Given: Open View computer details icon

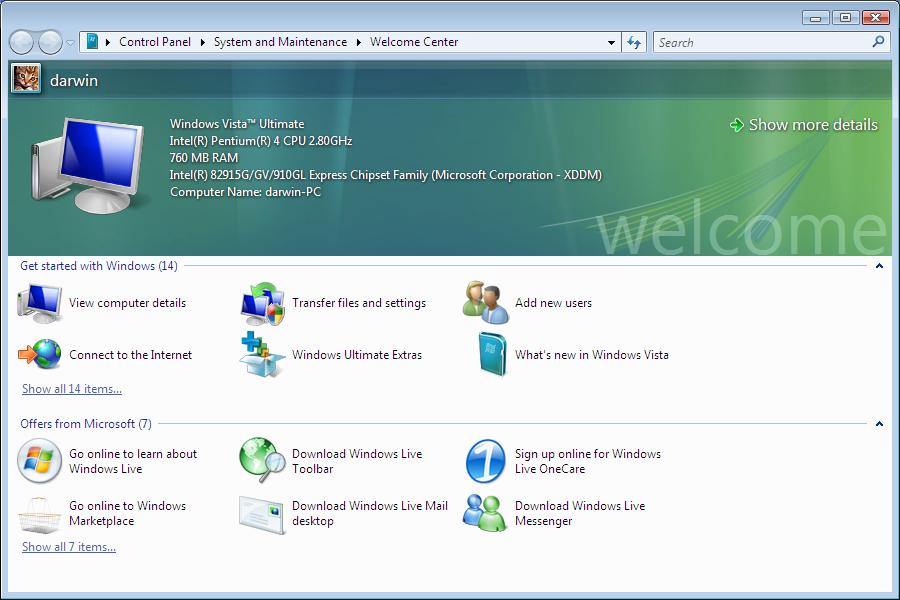Looking at the screenshot, I should point(40,303).
